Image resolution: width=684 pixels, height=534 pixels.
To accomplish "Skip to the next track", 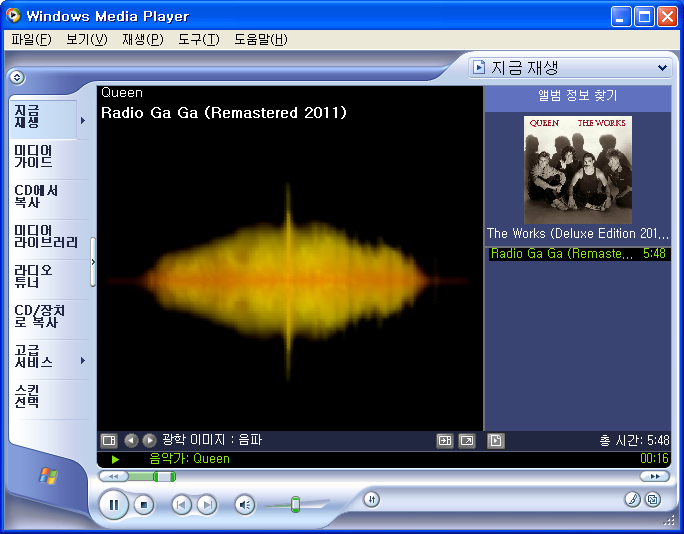I will 206,505.
